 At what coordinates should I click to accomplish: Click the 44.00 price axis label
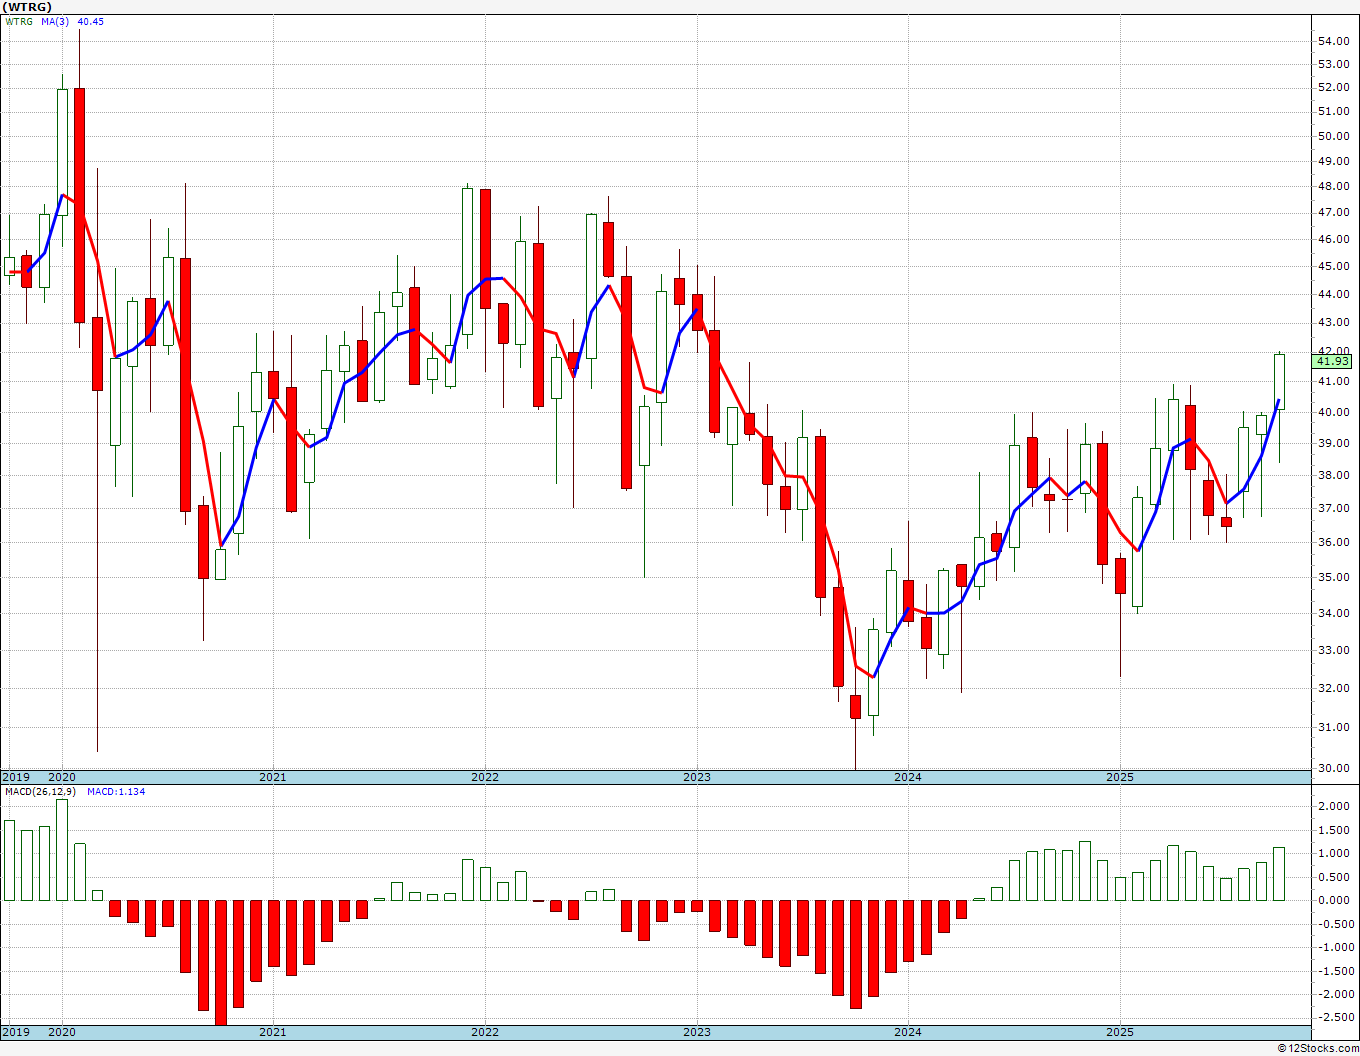coord(1334,294)
